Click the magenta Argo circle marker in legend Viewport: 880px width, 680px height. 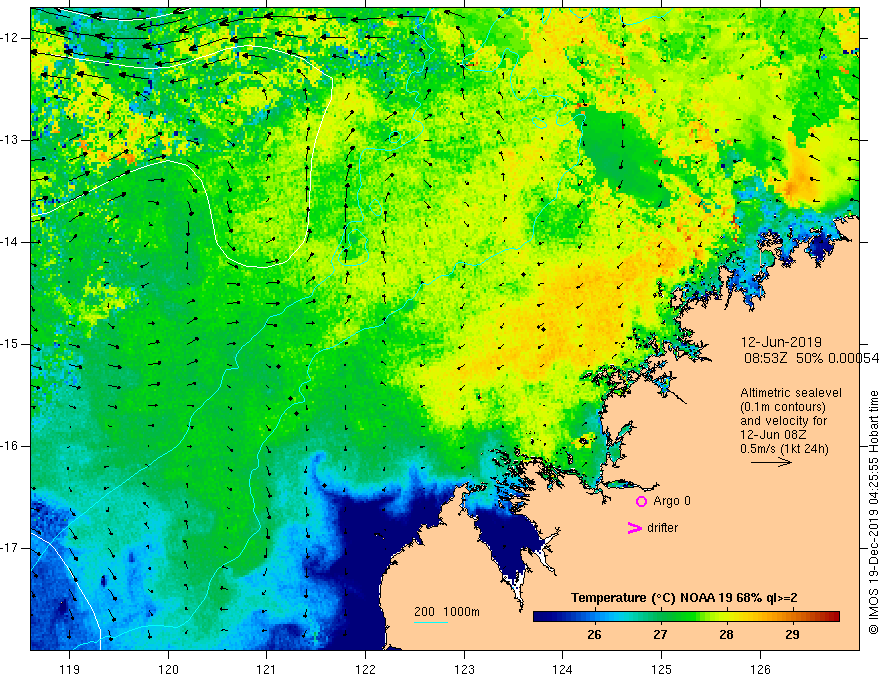641,502
